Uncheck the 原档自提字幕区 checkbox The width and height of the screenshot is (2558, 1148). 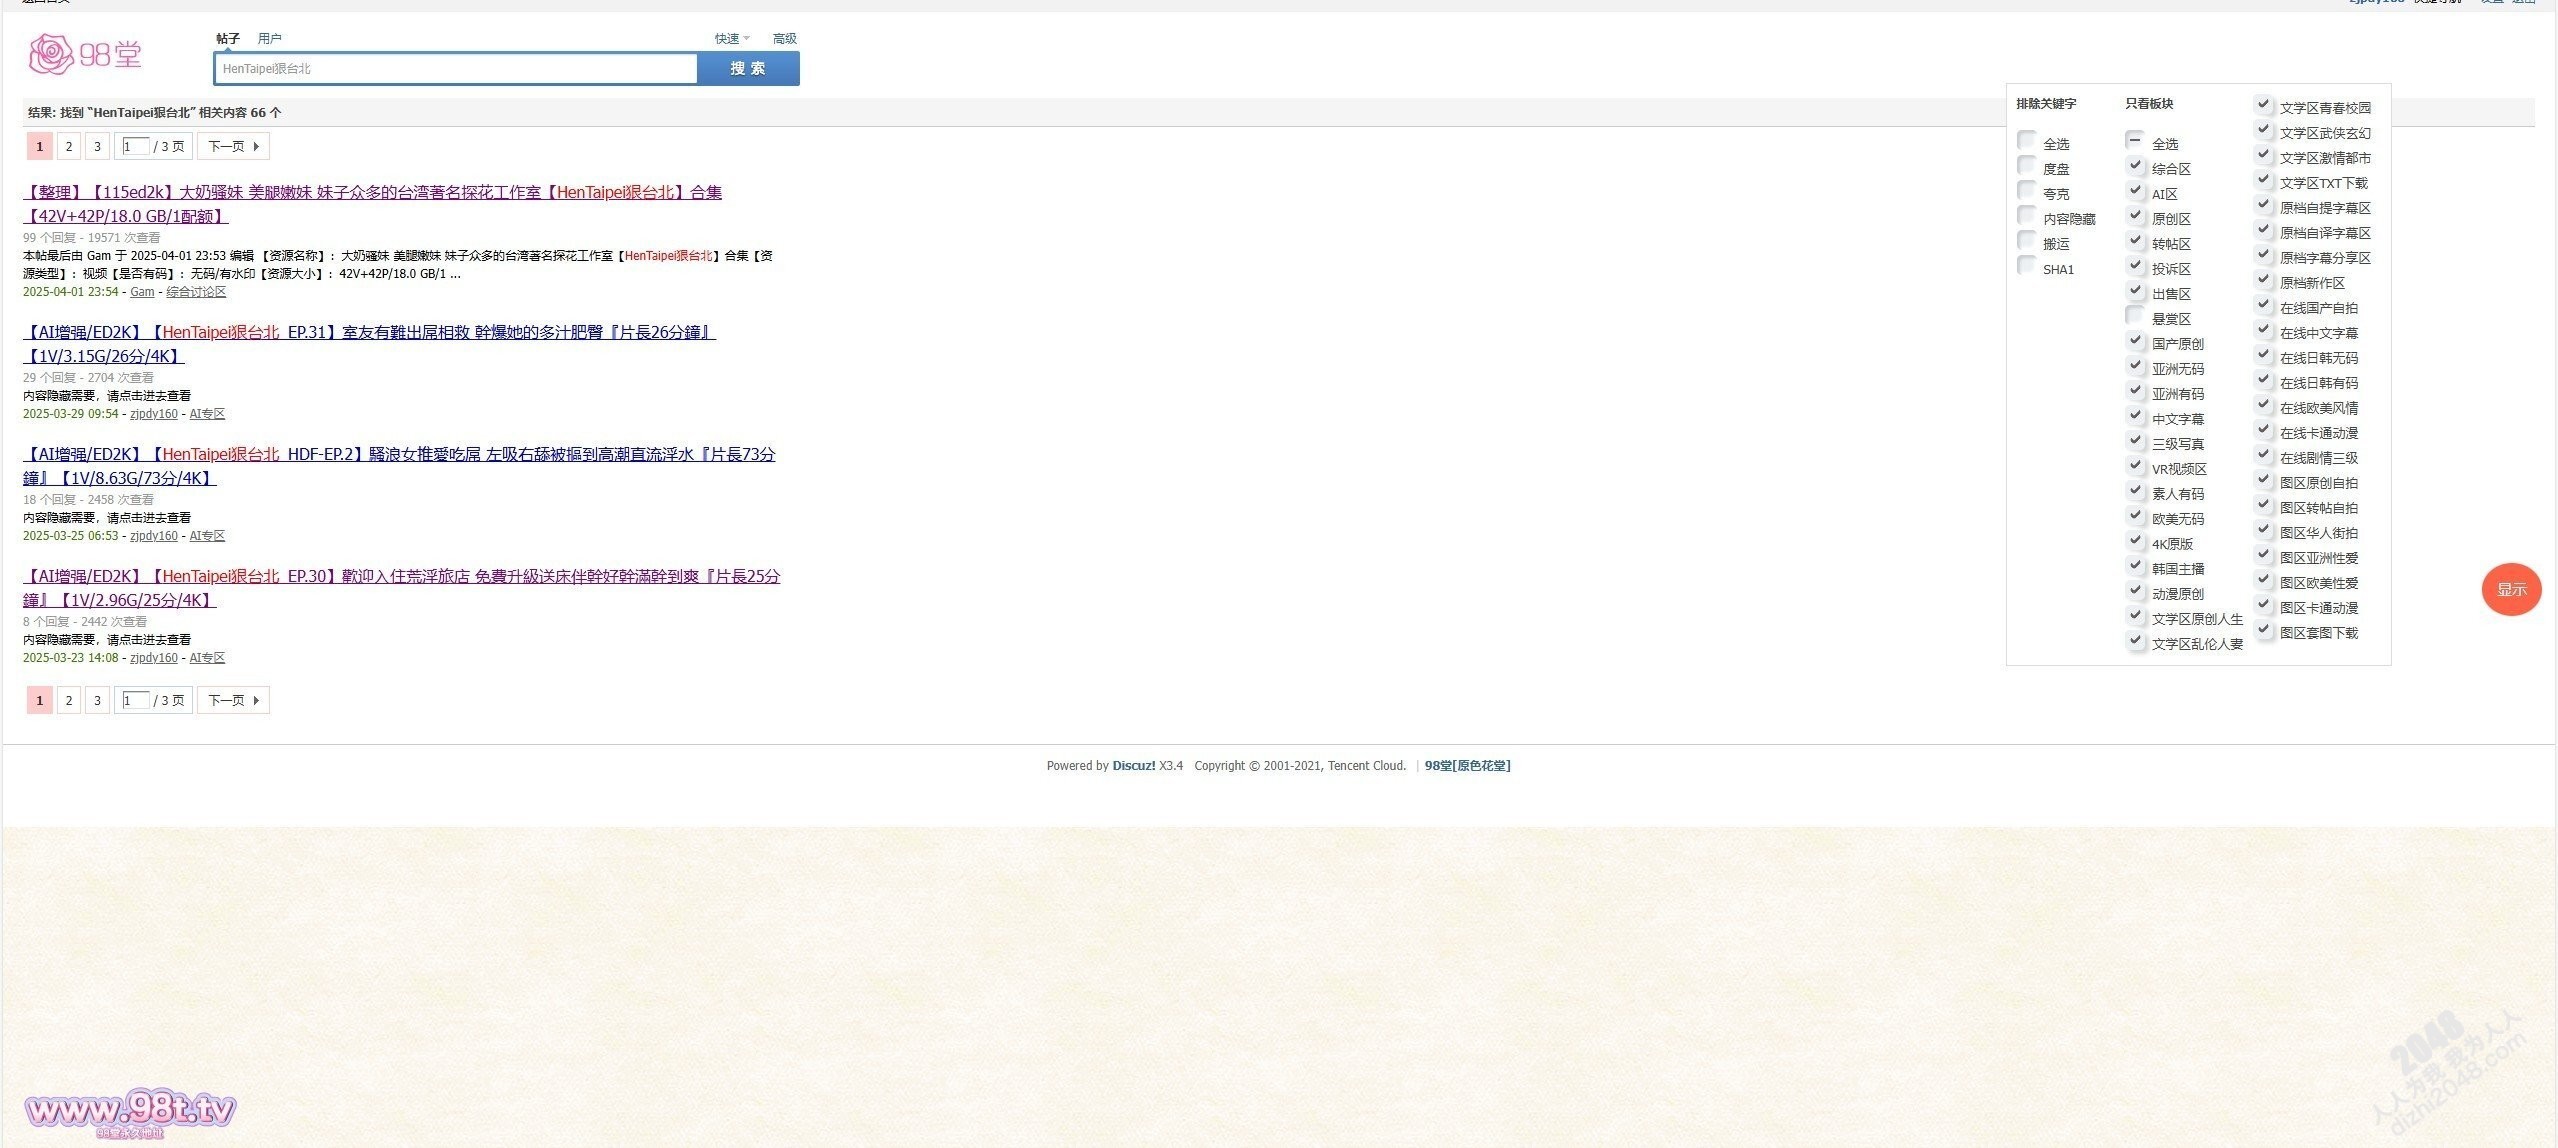[2264, 204]
